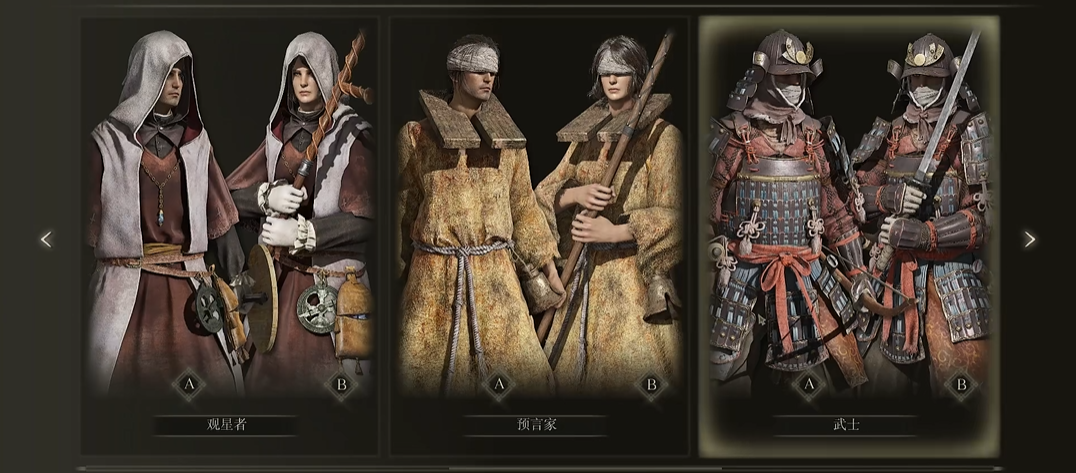Viewport: 1076px width, 473px height.
Task: Select the 预言家 class name label
Action: pyautogui.click(x=536, y=424)
